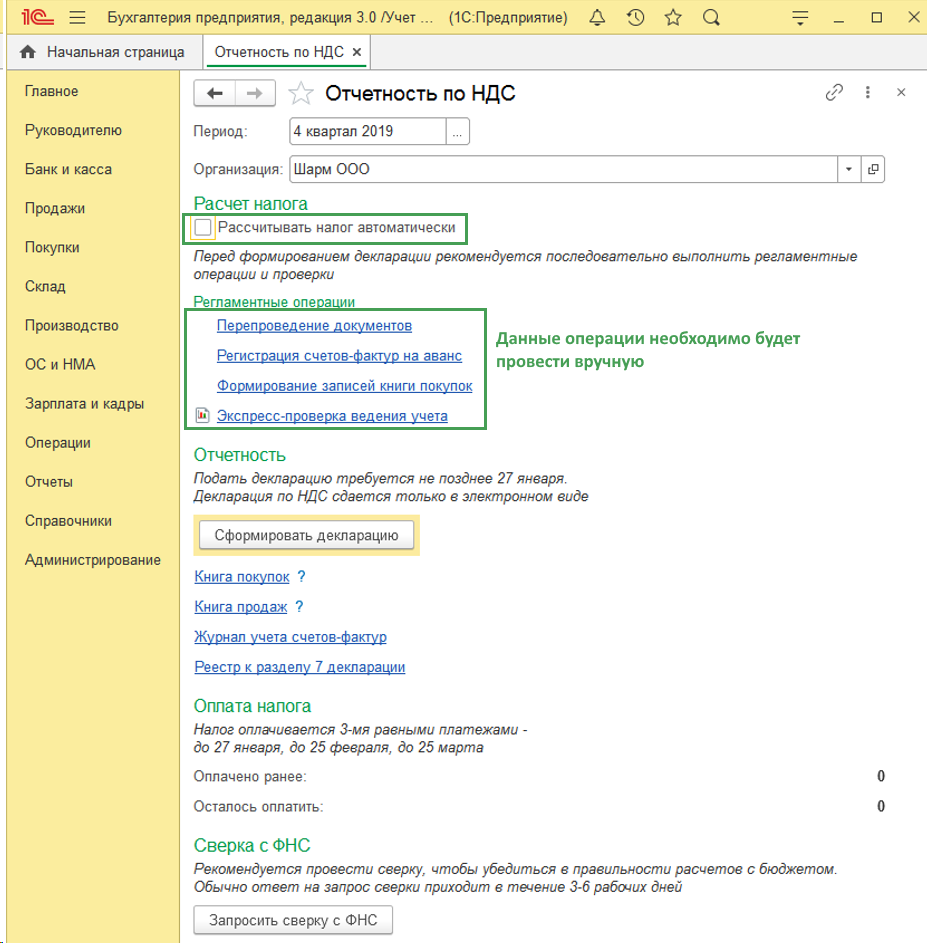Open the Главное section

pyautogui.click(x=52, y=91)
